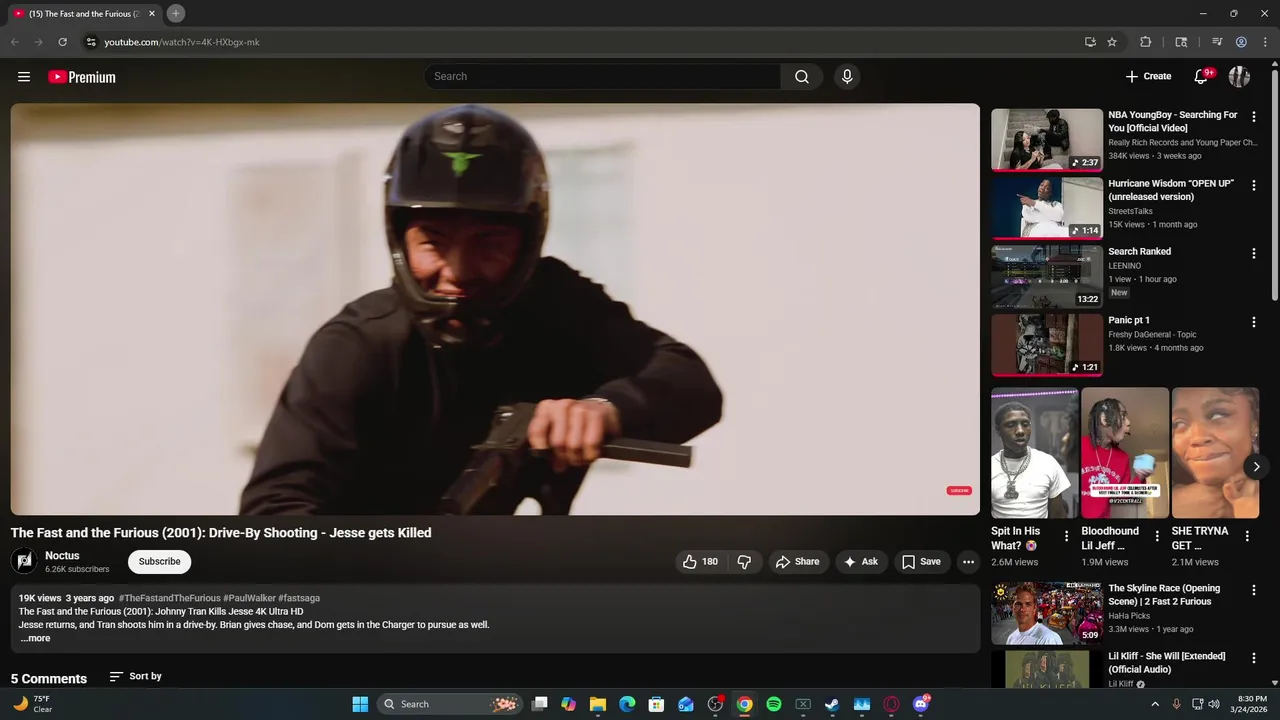Open the notifications bell

[x=1202, y=77]
